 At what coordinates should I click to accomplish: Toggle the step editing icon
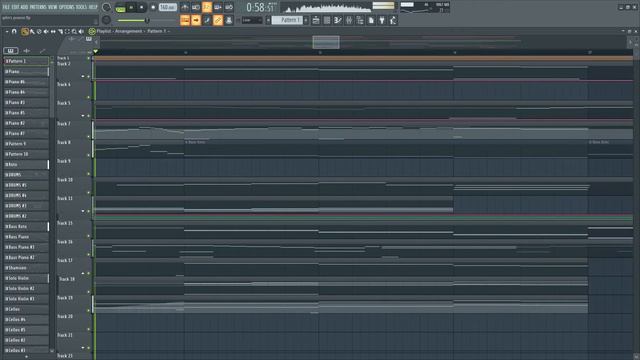tap(207, 20)
